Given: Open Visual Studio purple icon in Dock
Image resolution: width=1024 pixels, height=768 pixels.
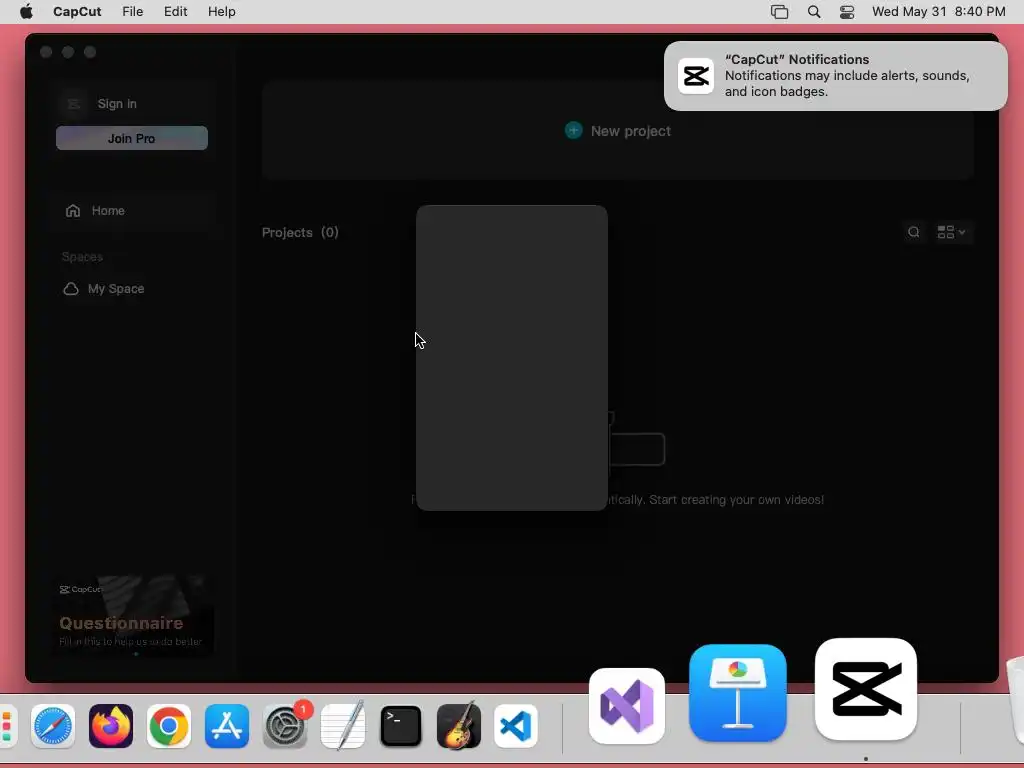Looking at the screenshot, I should tap(627, 706).
